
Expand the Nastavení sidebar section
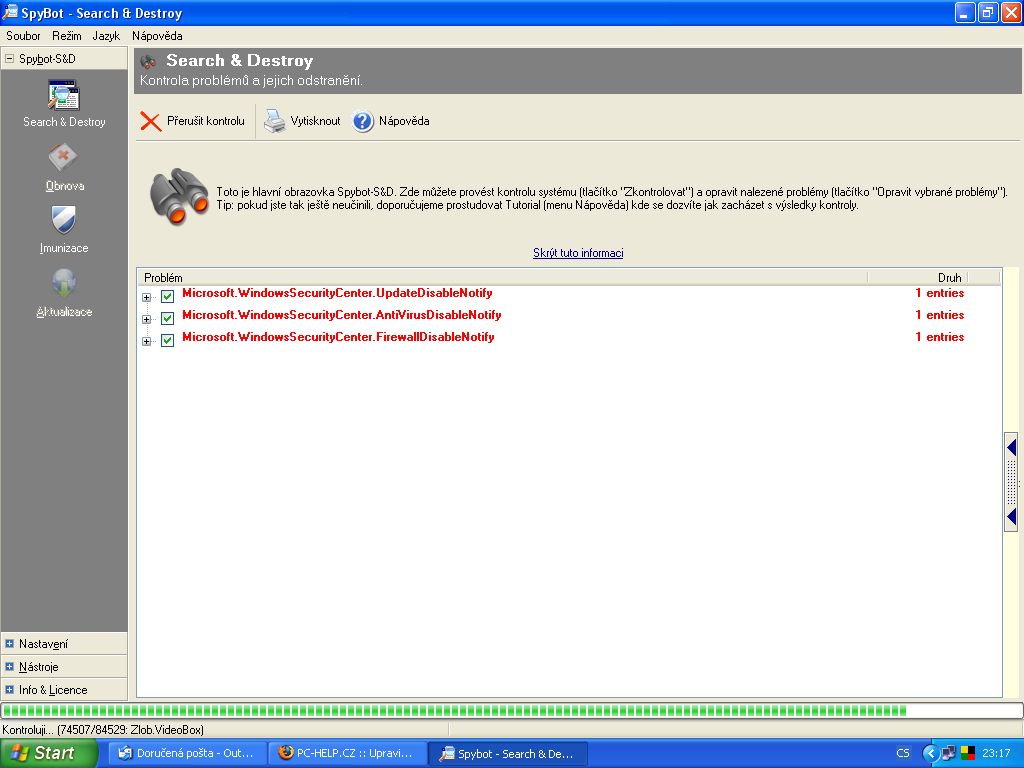9,644
